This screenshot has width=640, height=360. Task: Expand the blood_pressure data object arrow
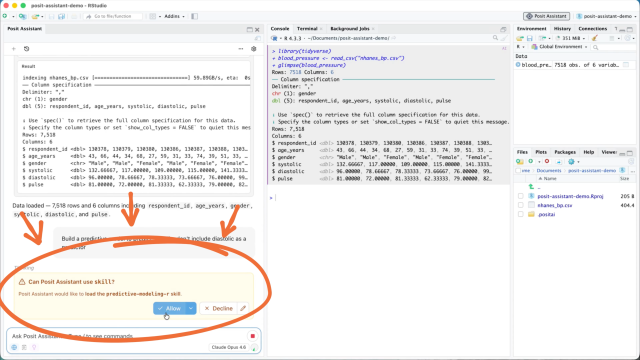click(518, 65)
